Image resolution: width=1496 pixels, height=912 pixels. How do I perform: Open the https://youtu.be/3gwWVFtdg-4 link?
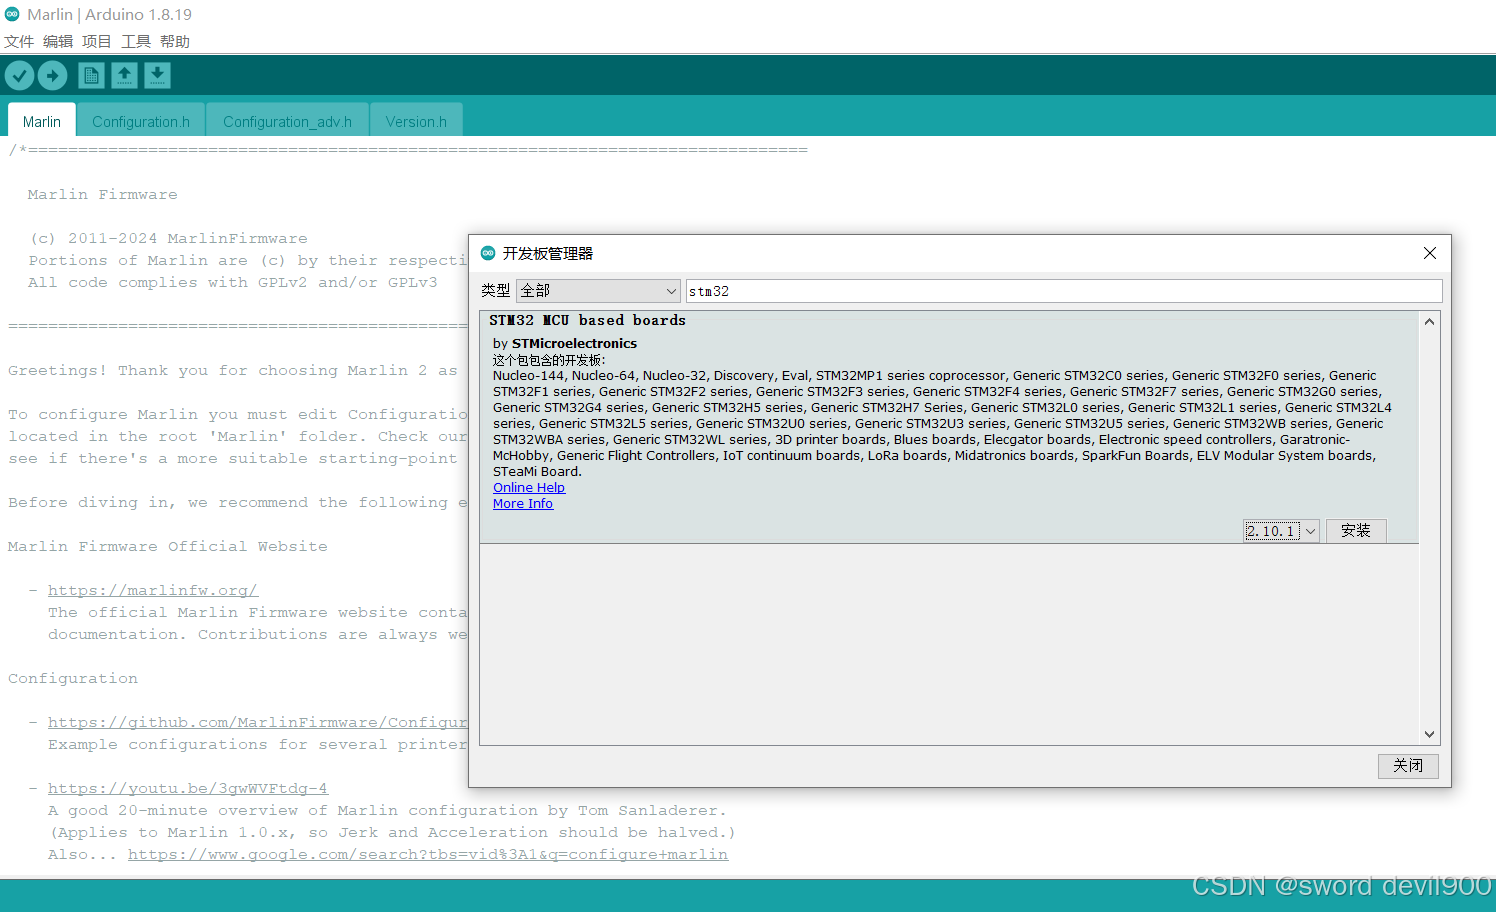[188, 788]
